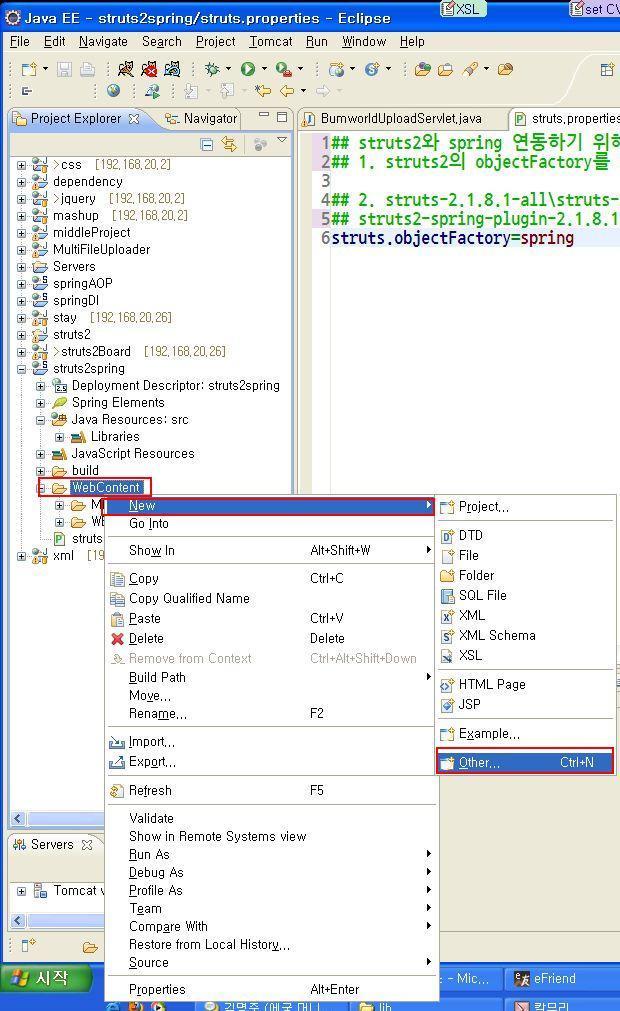Screen dimensions: 620x1011
Task: Open the web browser globe icon
Action: [113, 90]
